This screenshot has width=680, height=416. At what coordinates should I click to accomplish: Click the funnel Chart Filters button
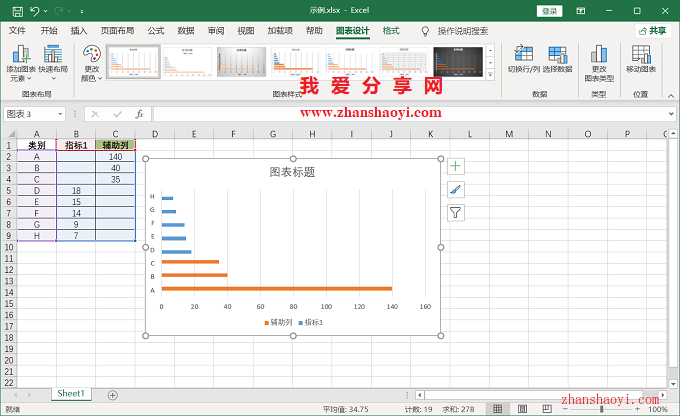click(455, 213)
